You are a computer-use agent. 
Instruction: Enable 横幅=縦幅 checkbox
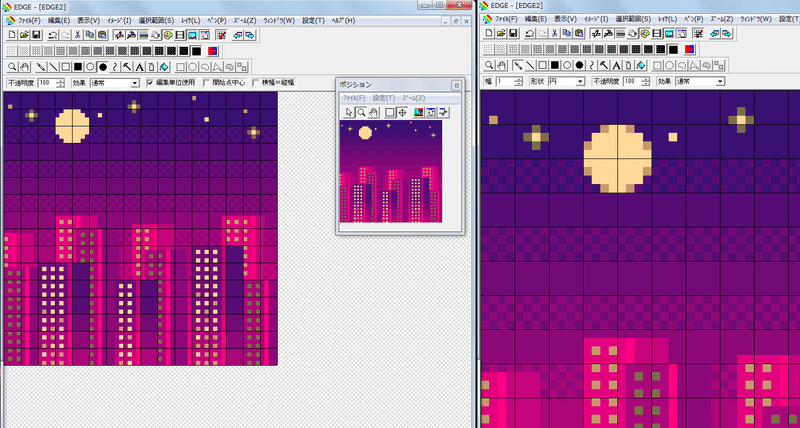(x=256, y=83)
